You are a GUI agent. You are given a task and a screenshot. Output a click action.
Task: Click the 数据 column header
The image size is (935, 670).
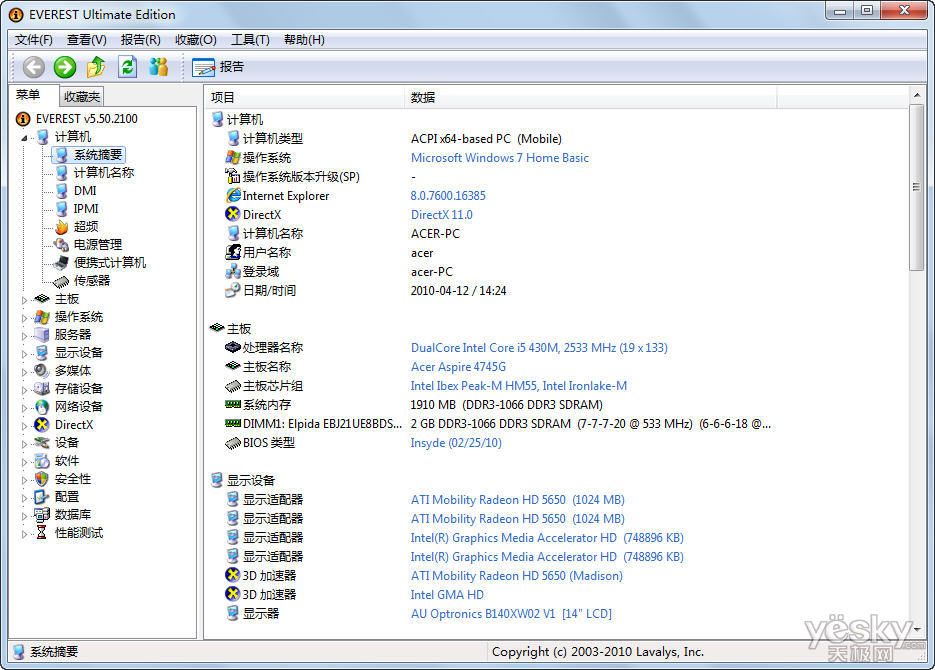click(591, 97)
